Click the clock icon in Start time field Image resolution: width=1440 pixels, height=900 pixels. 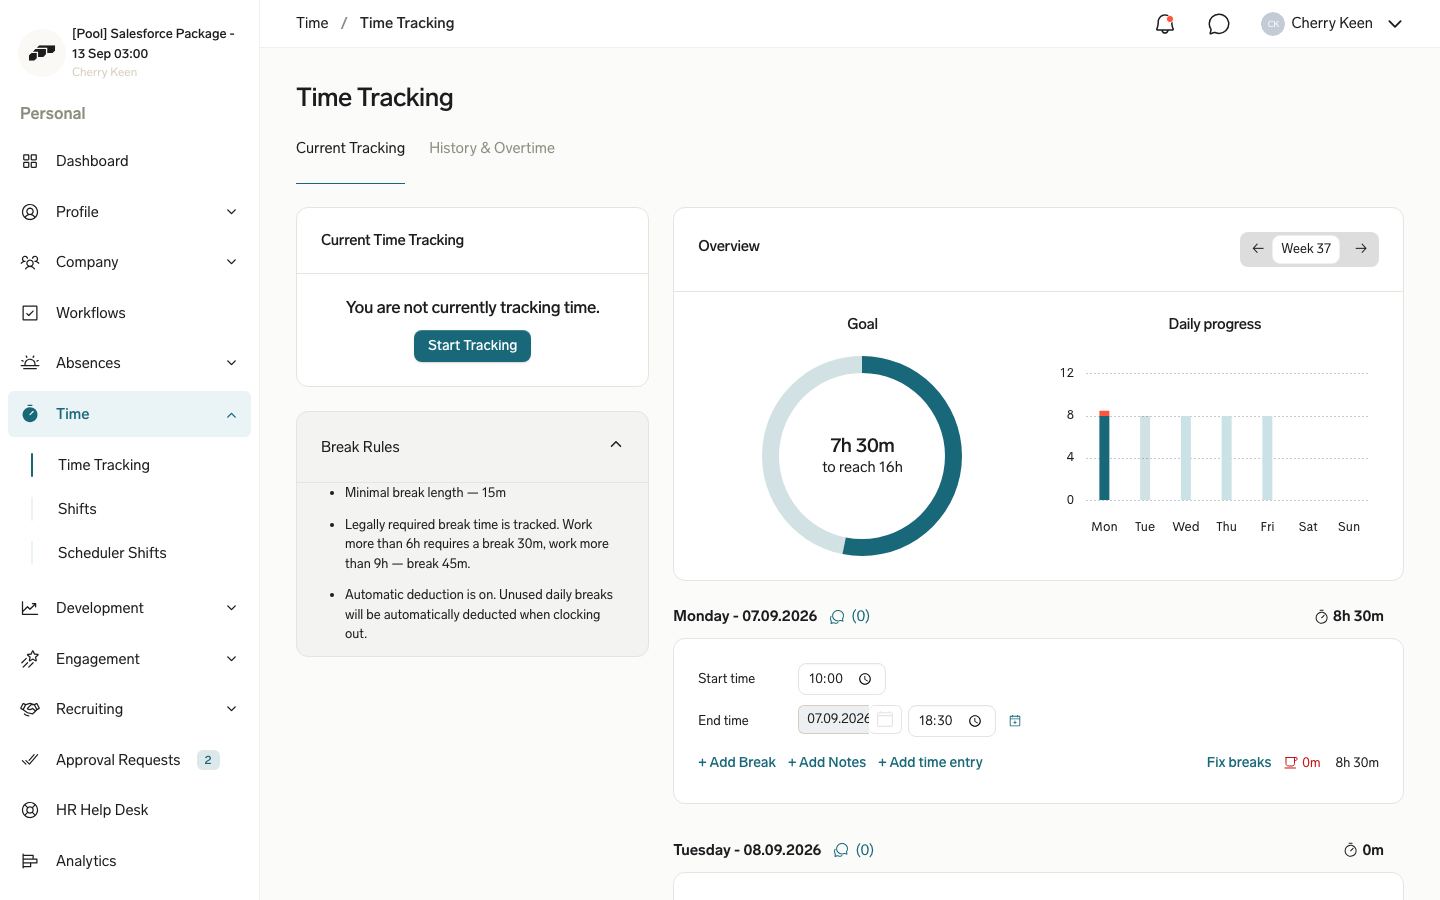click(x=865, y=679)
